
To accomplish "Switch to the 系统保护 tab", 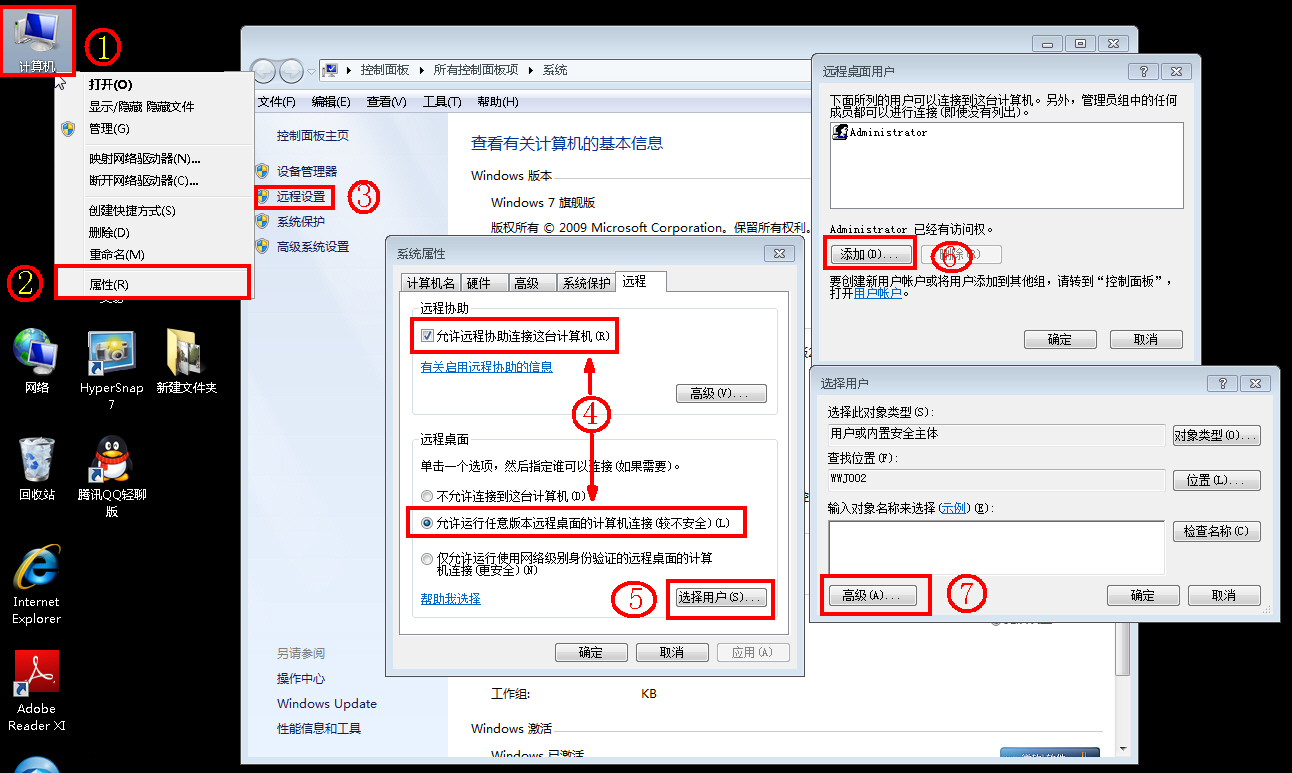I will point(586,283).
